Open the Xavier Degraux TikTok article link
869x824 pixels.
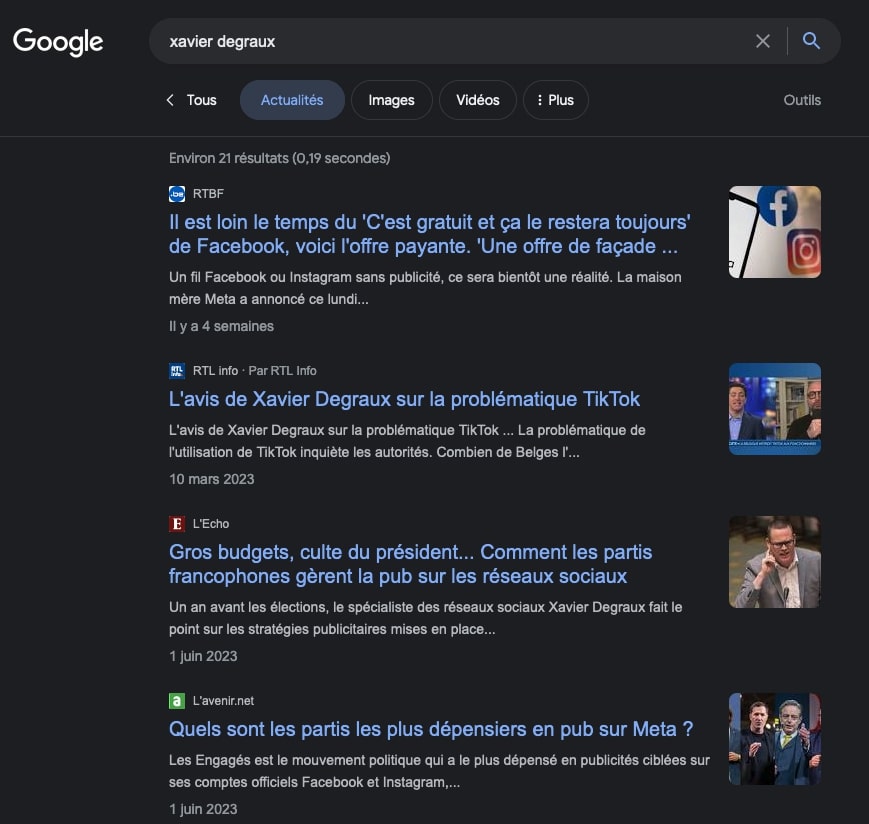(404, 399)
